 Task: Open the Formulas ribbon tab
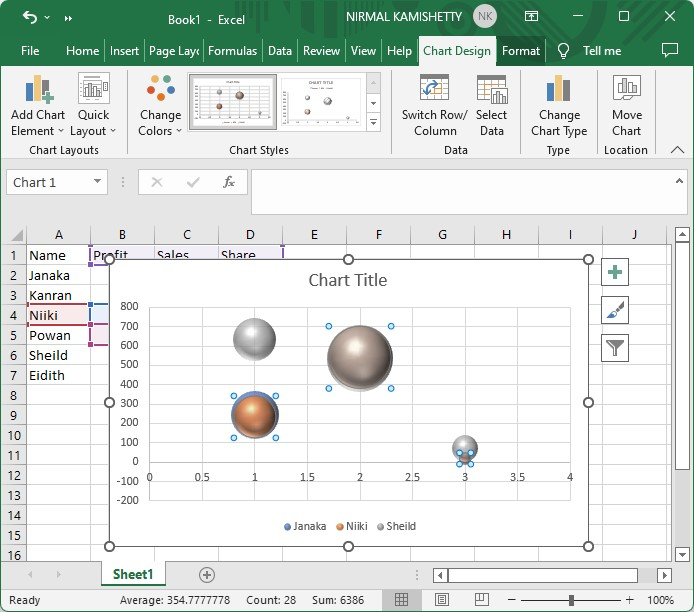[x=232, y=51]
